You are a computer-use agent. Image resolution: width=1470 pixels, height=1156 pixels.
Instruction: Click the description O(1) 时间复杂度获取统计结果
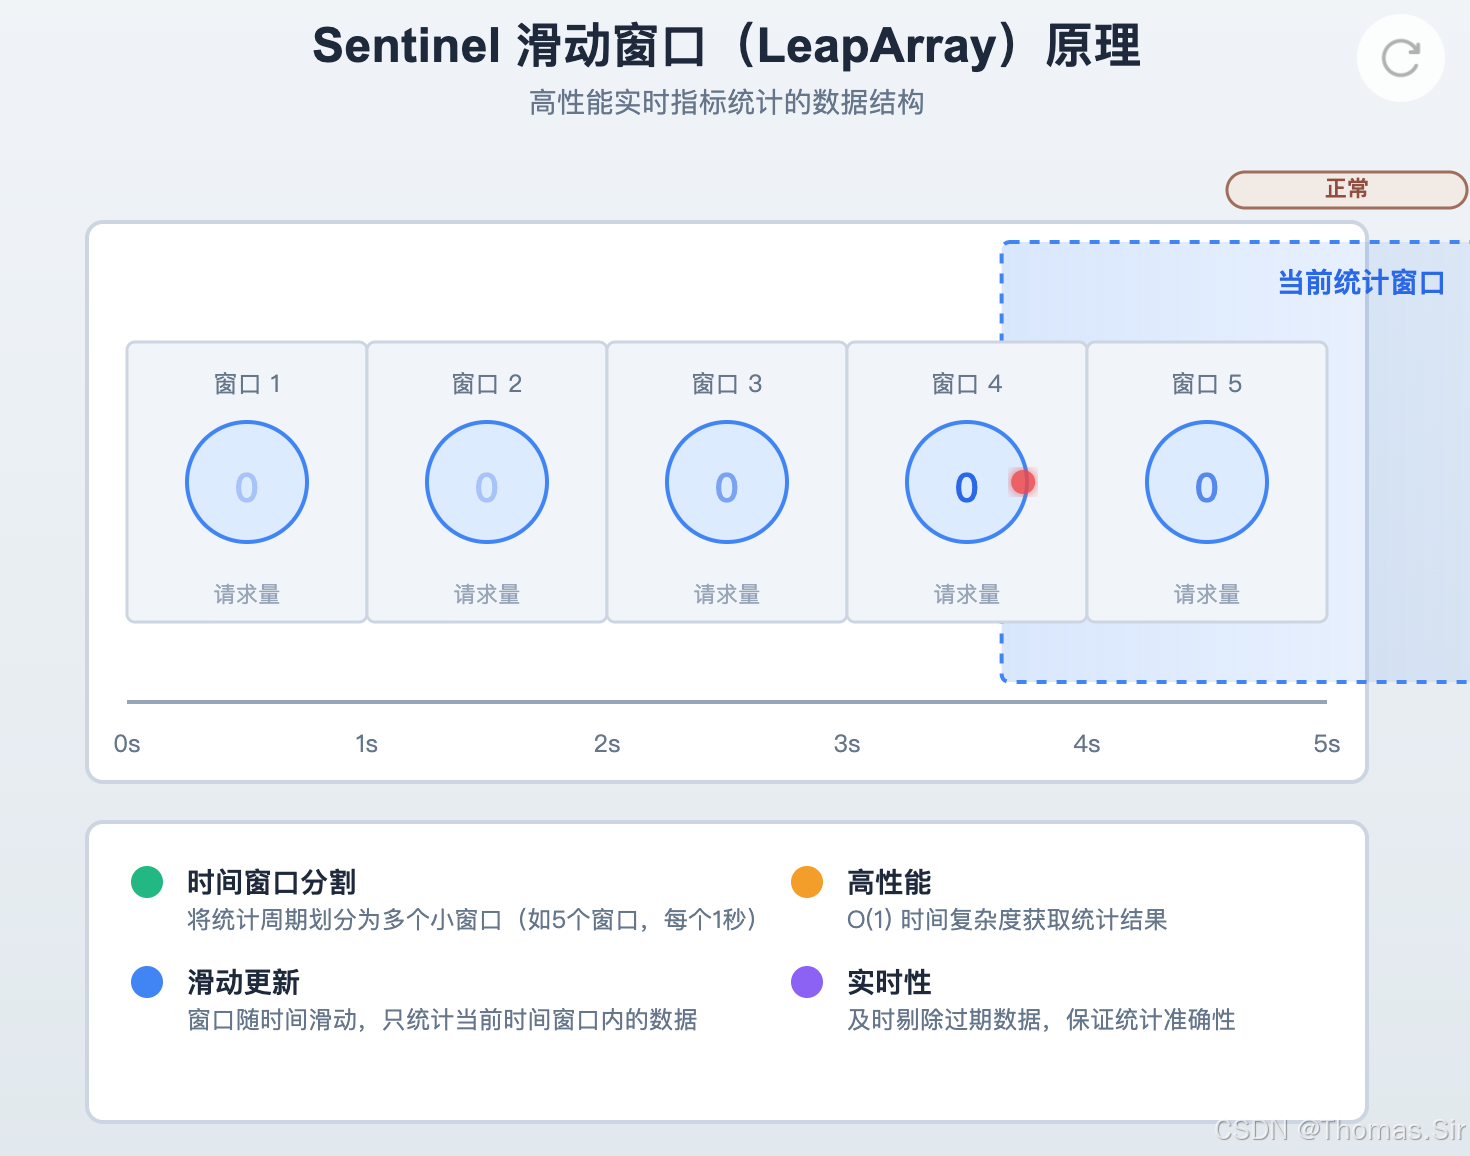pos(1007,920)
